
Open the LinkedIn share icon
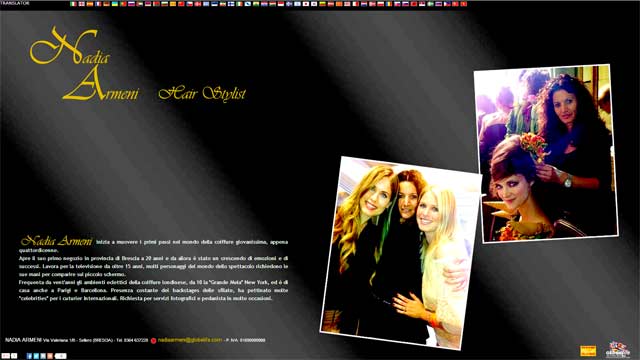point(43,356)
